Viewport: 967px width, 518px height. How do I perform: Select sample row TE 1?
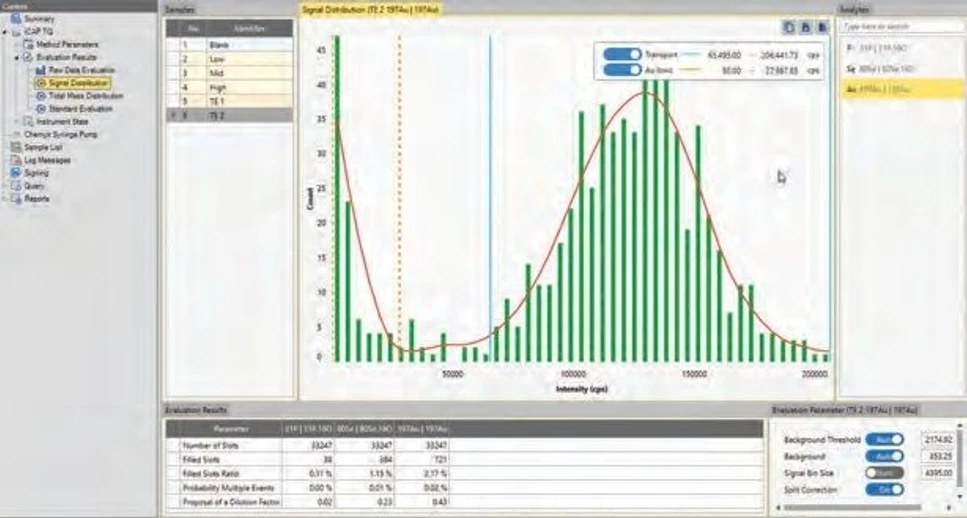click(229, 101)
